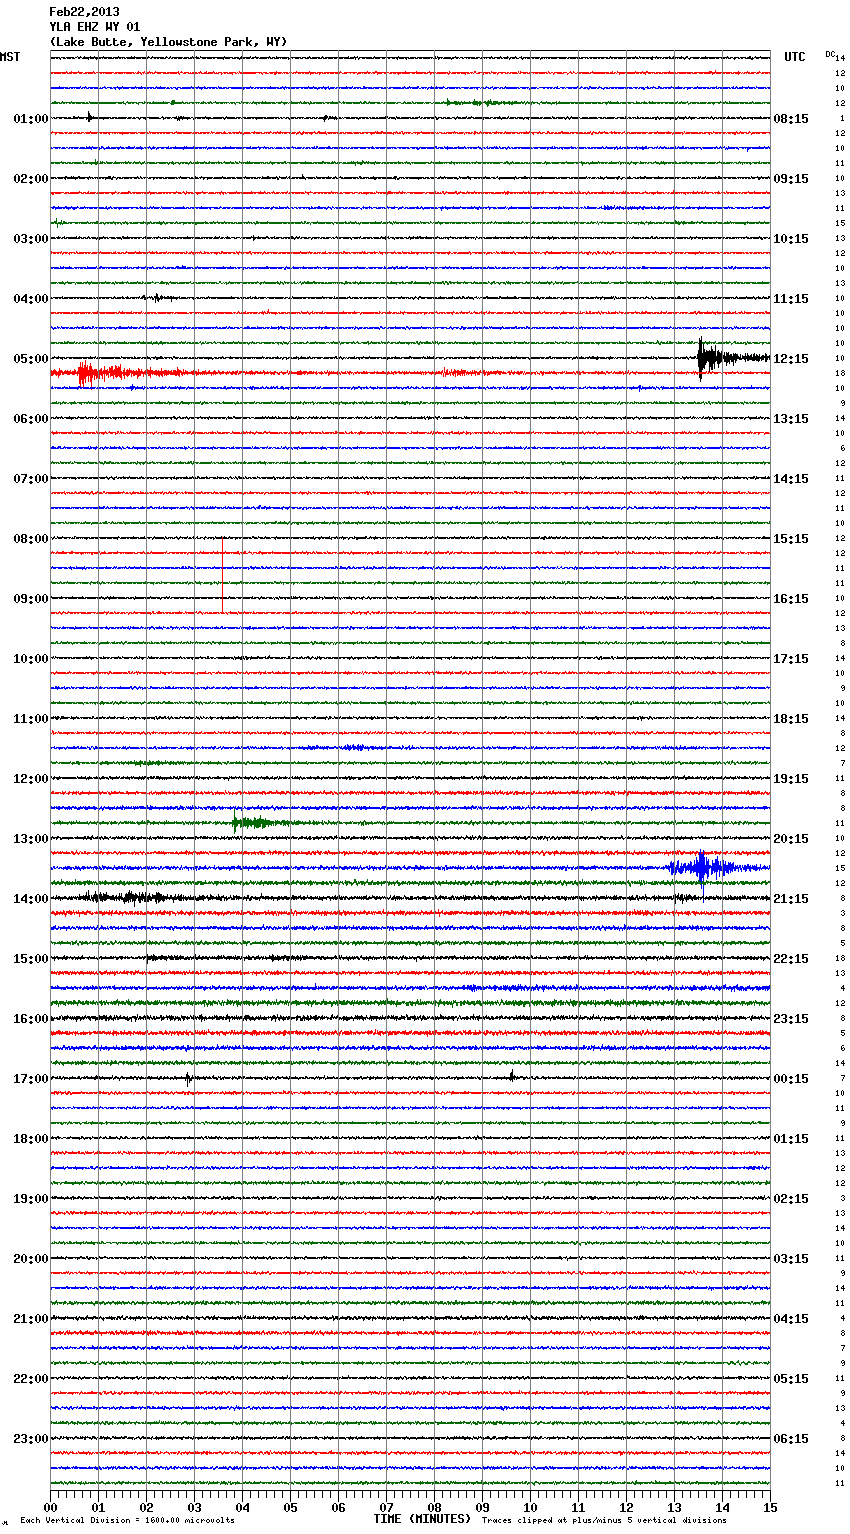This screenshot has height=1534, width=850.
Task: Select the station code YLA EHZ WY 01
Action: tap(95, 27)
